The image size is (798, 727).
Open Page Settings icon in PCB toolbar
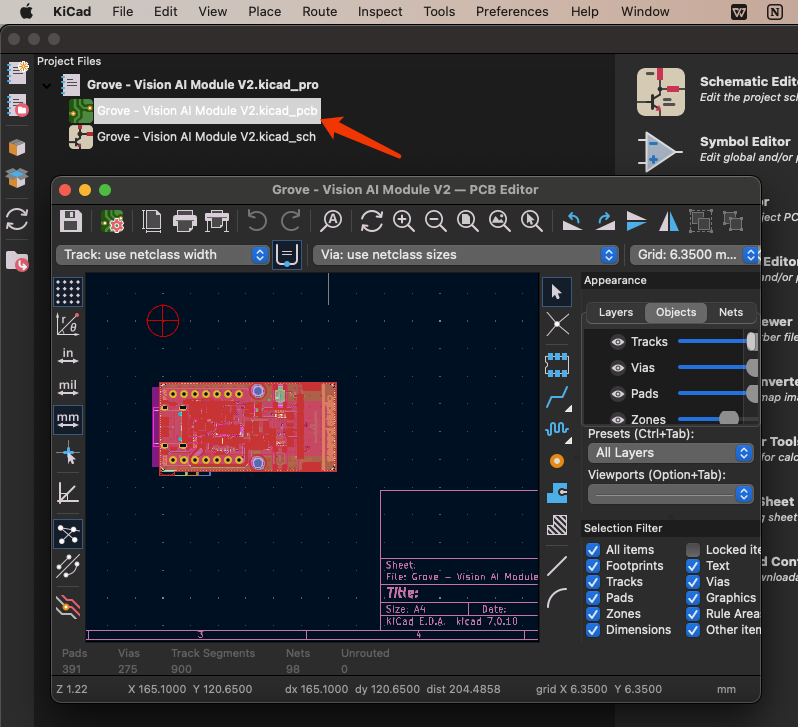click(152, 221)
